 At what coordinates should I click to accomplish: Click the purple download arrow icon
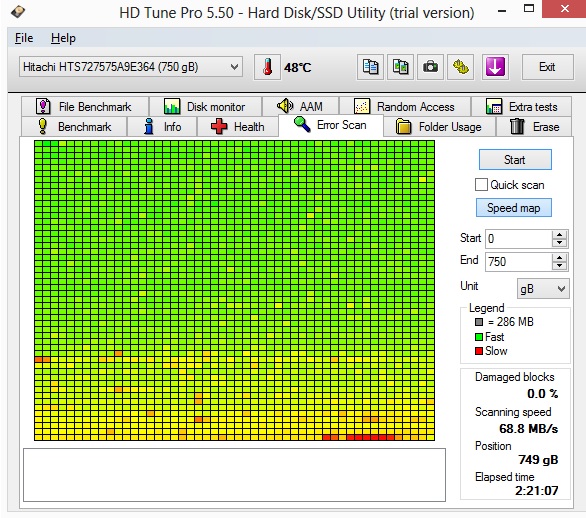[x=495, y=67]
